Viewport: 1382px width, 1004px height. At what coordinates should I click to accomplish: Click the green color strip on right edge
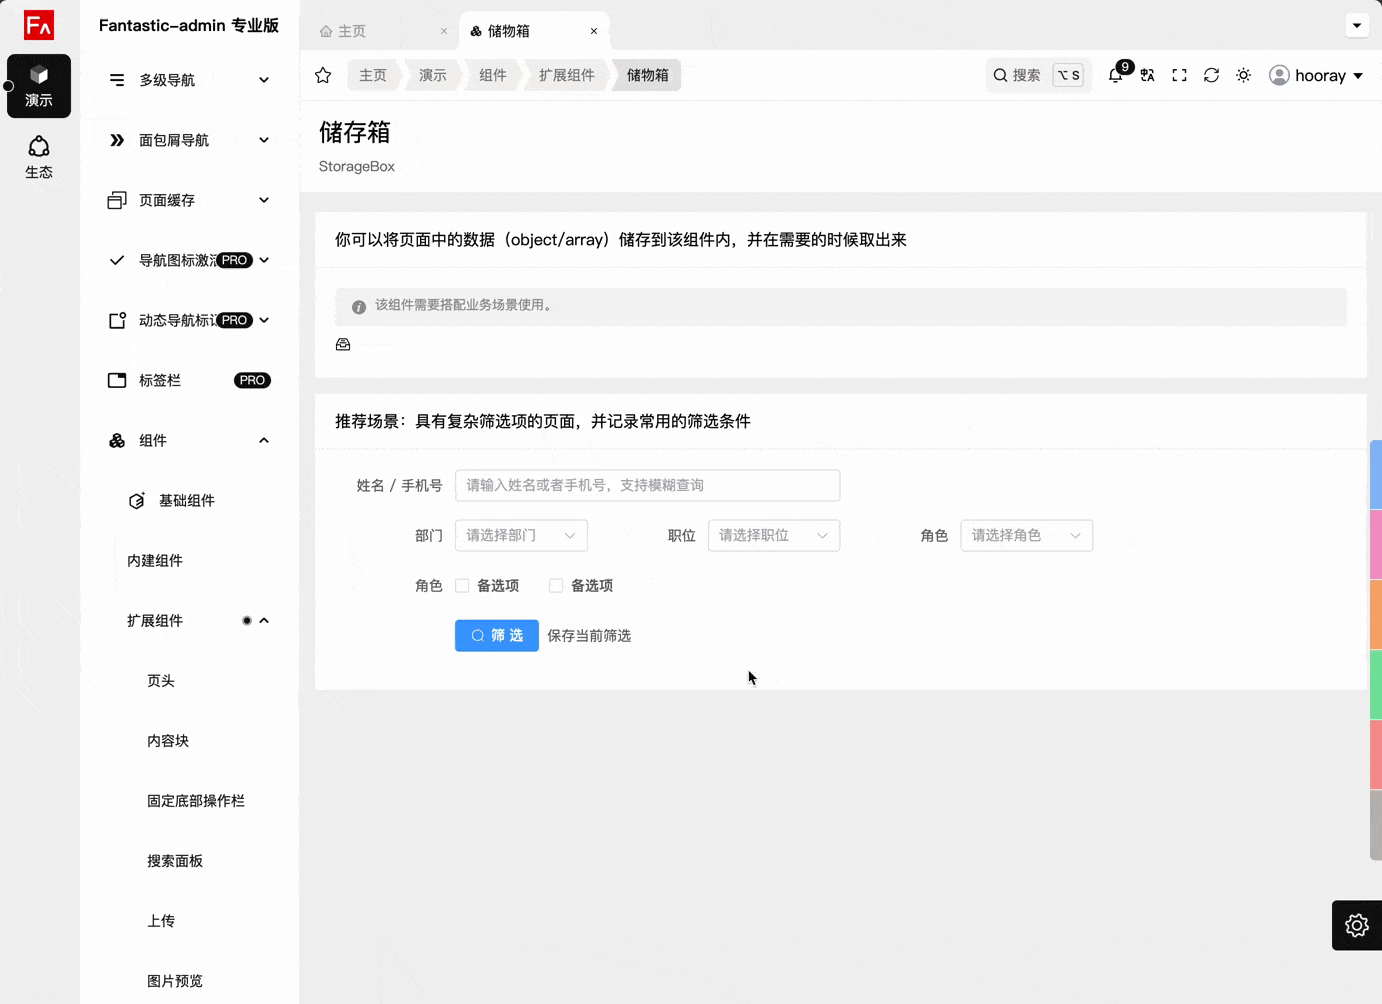click(x=1376, y=685)
